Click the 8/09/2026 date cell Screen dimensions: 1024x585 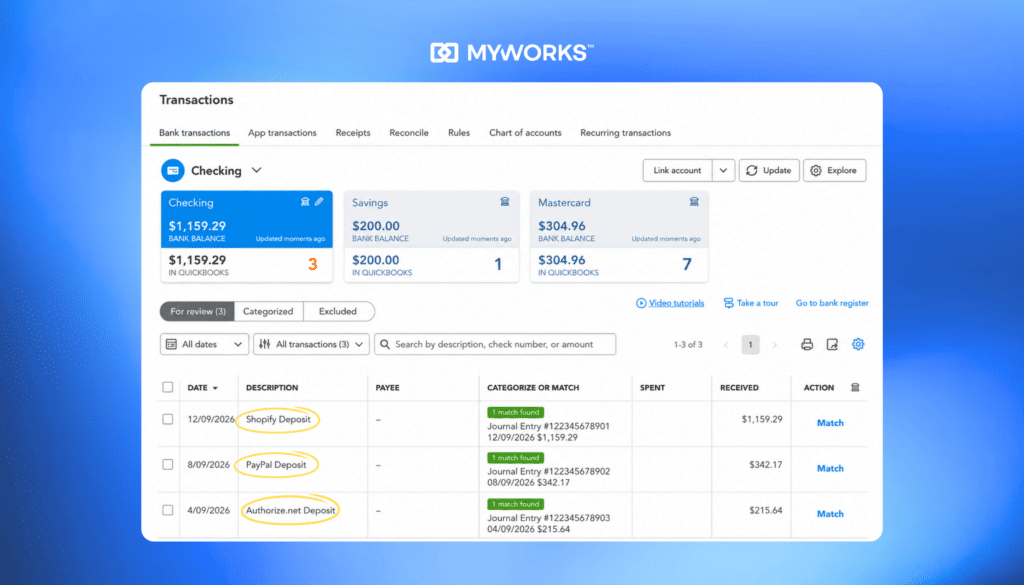[208, 465]
